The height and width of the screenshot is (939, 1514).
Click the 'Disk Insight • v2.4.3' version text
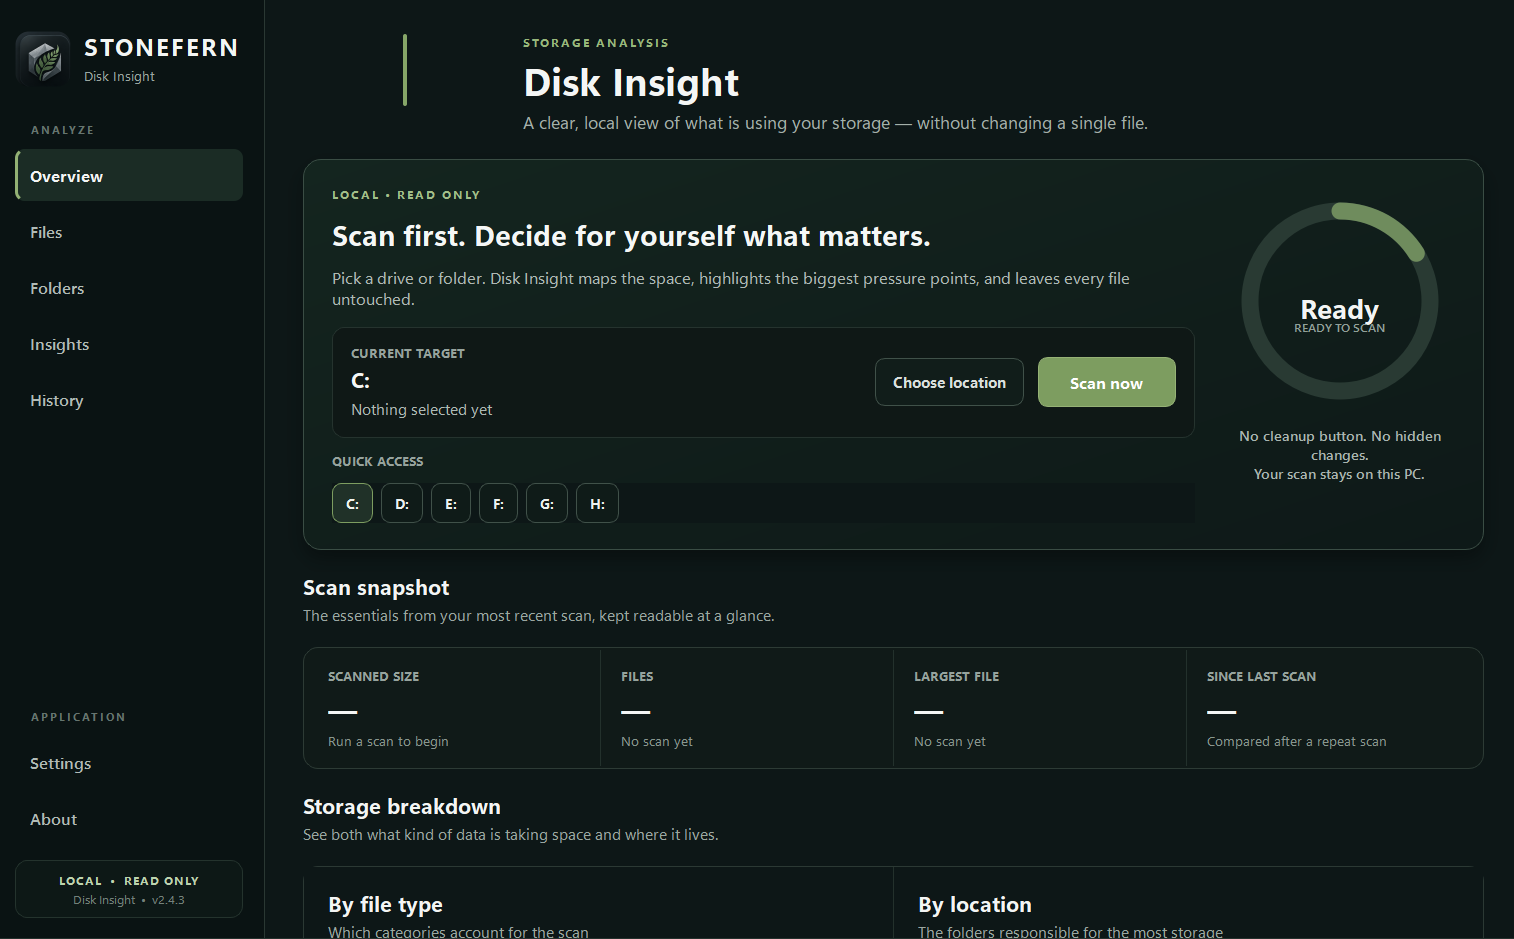pos(129,900)
